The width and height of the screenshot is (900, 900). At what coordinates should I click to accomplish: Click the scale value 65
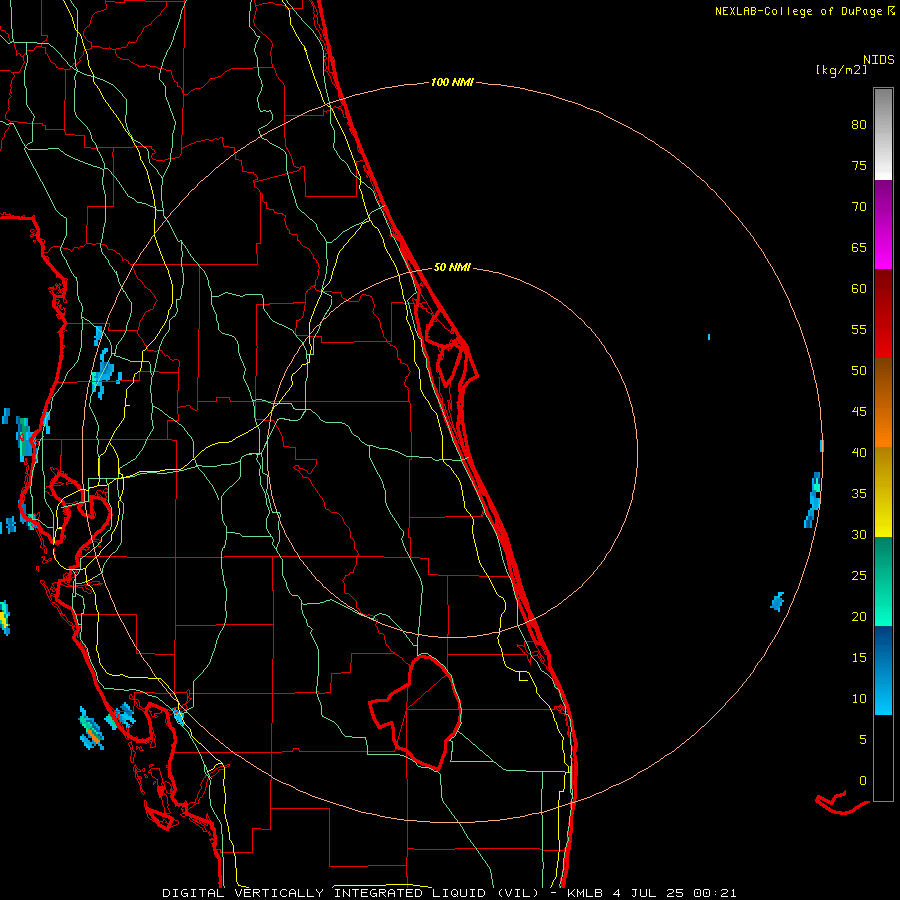point(859,247)
